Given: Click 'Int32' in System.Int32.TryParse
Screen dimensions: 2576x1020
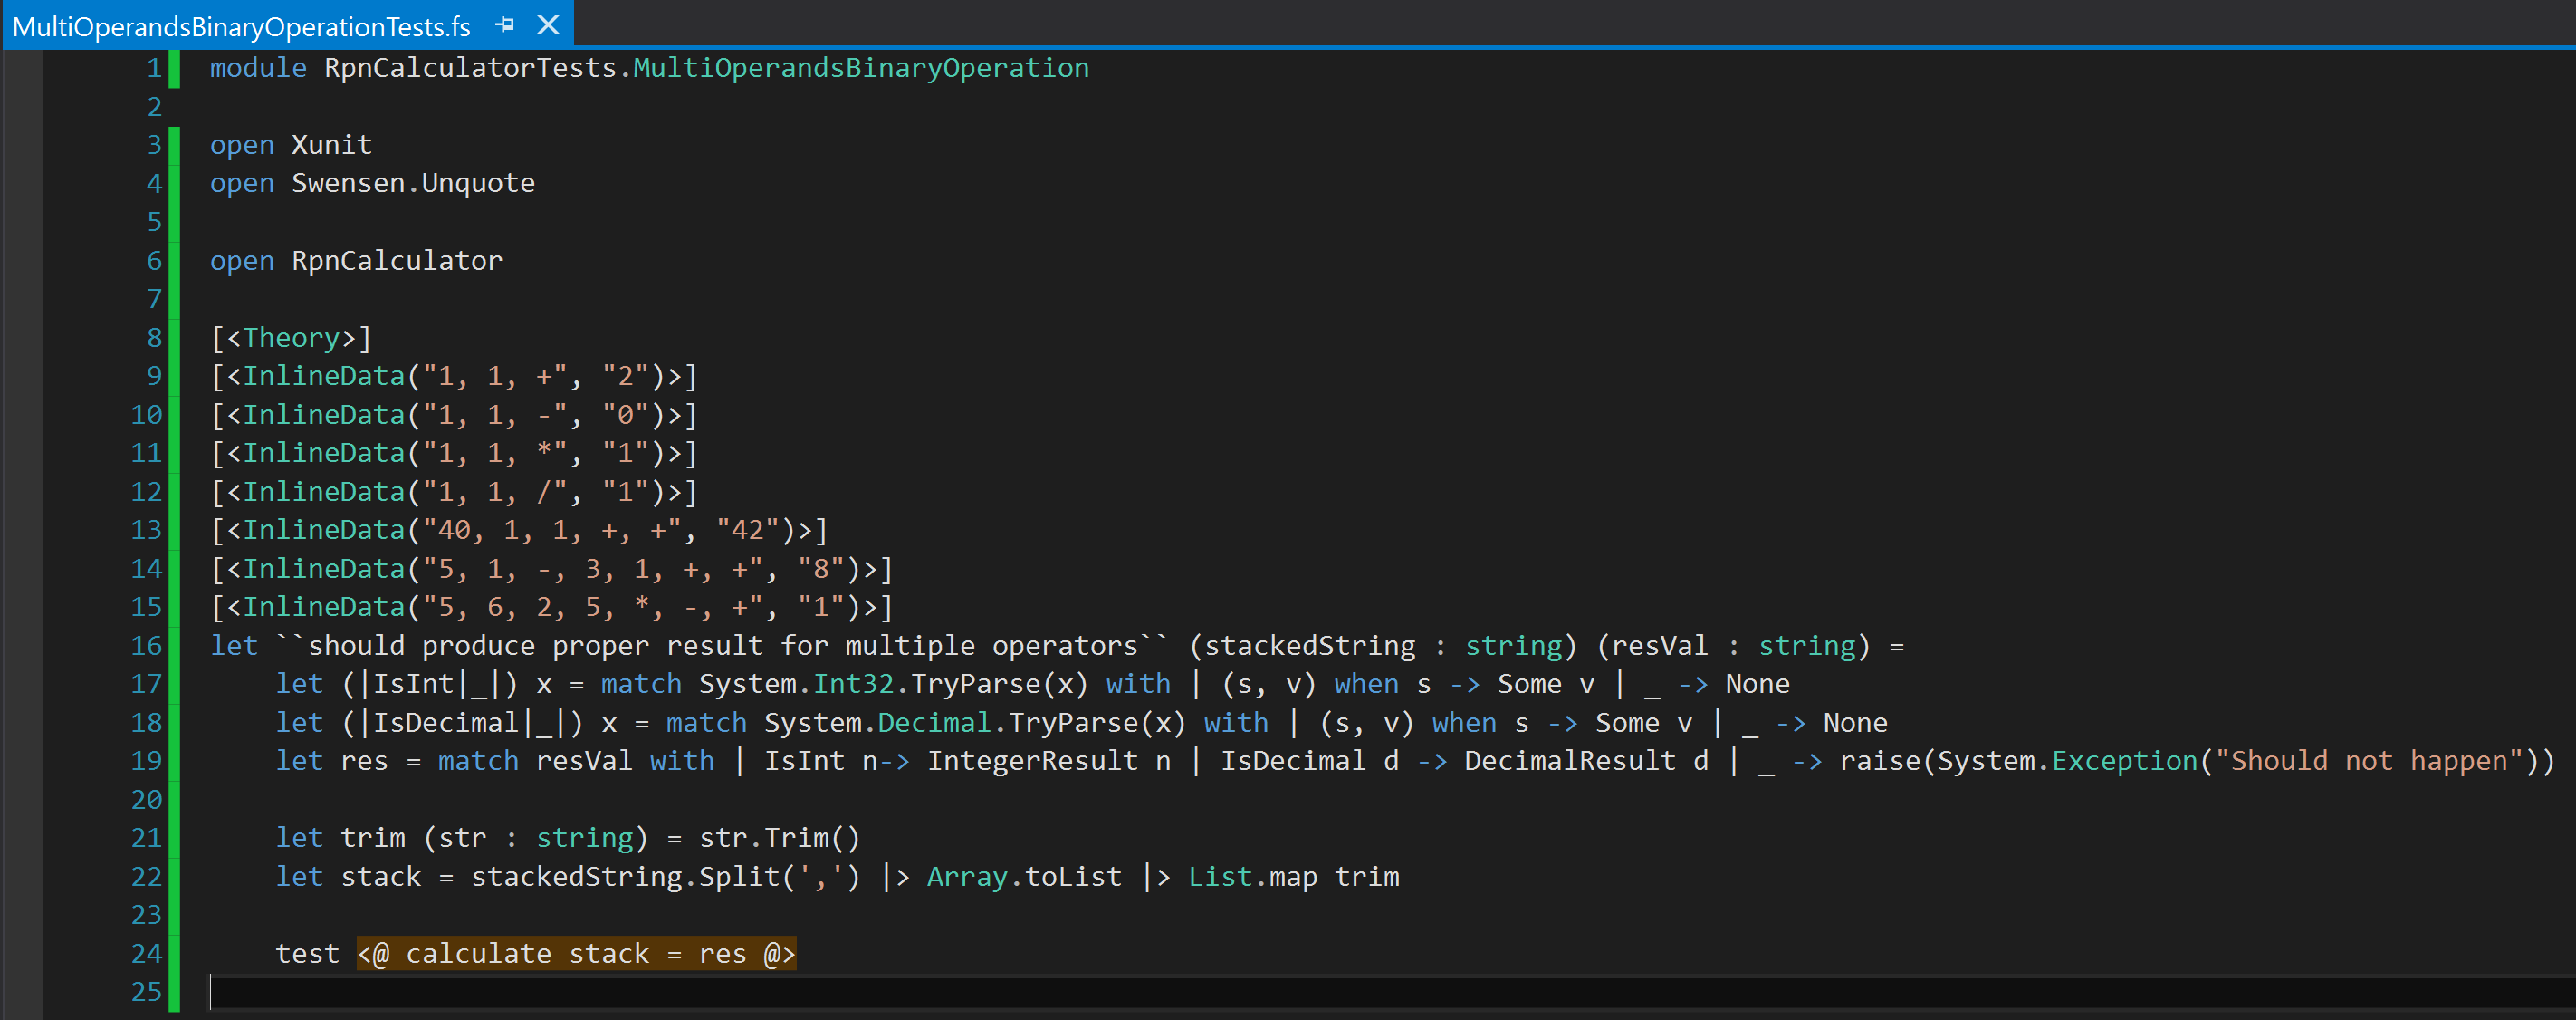Looking at the screenshot, I should [x=853, y=684].
